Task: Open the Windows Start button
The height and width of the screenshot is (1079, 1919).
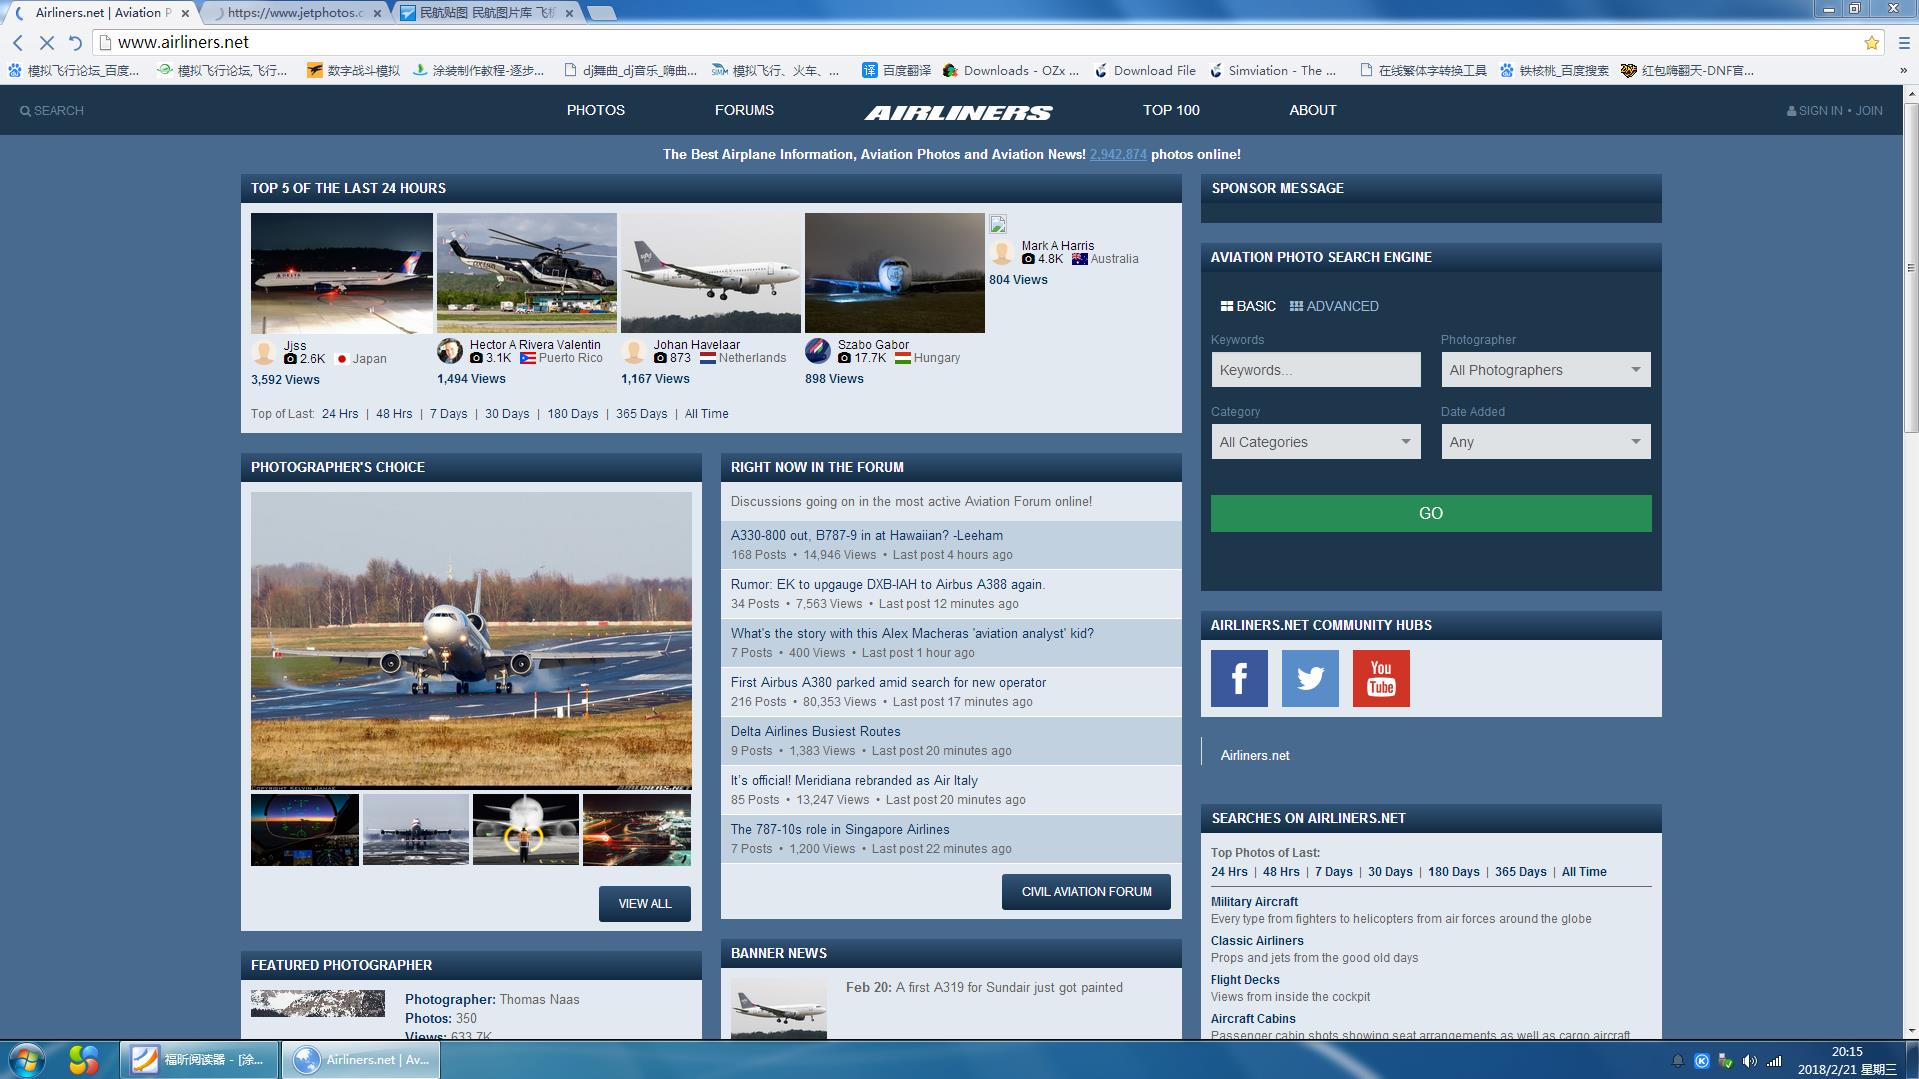Action: pos(27,1059)
